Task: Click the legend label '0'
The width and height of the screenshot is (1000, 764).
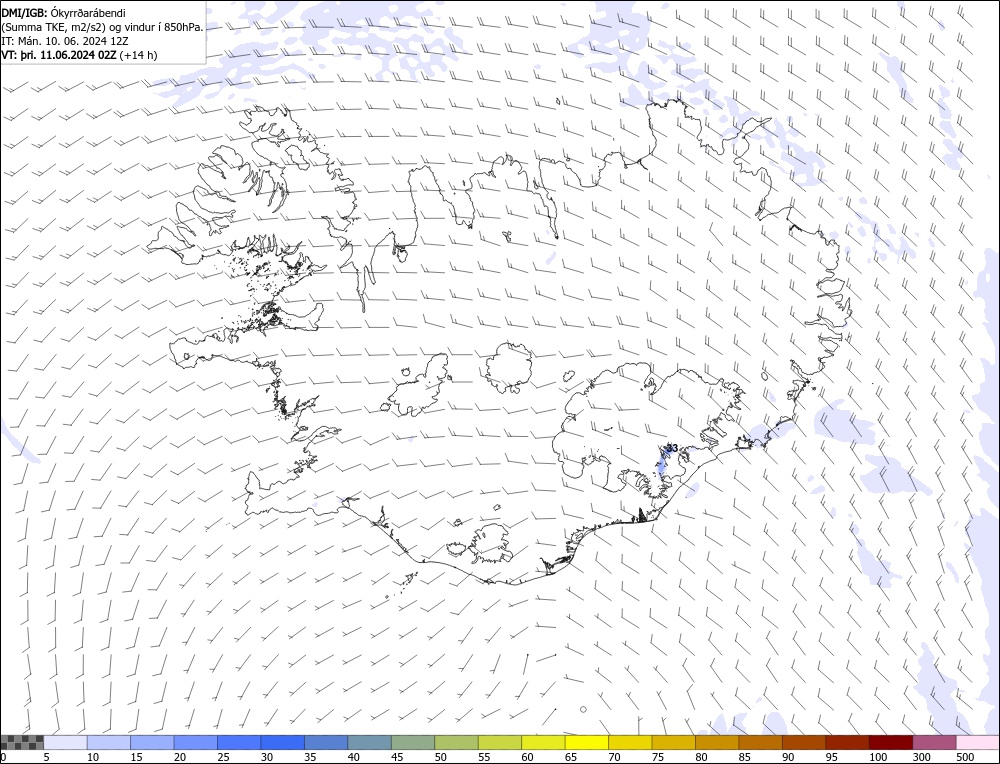Action: 3,757
